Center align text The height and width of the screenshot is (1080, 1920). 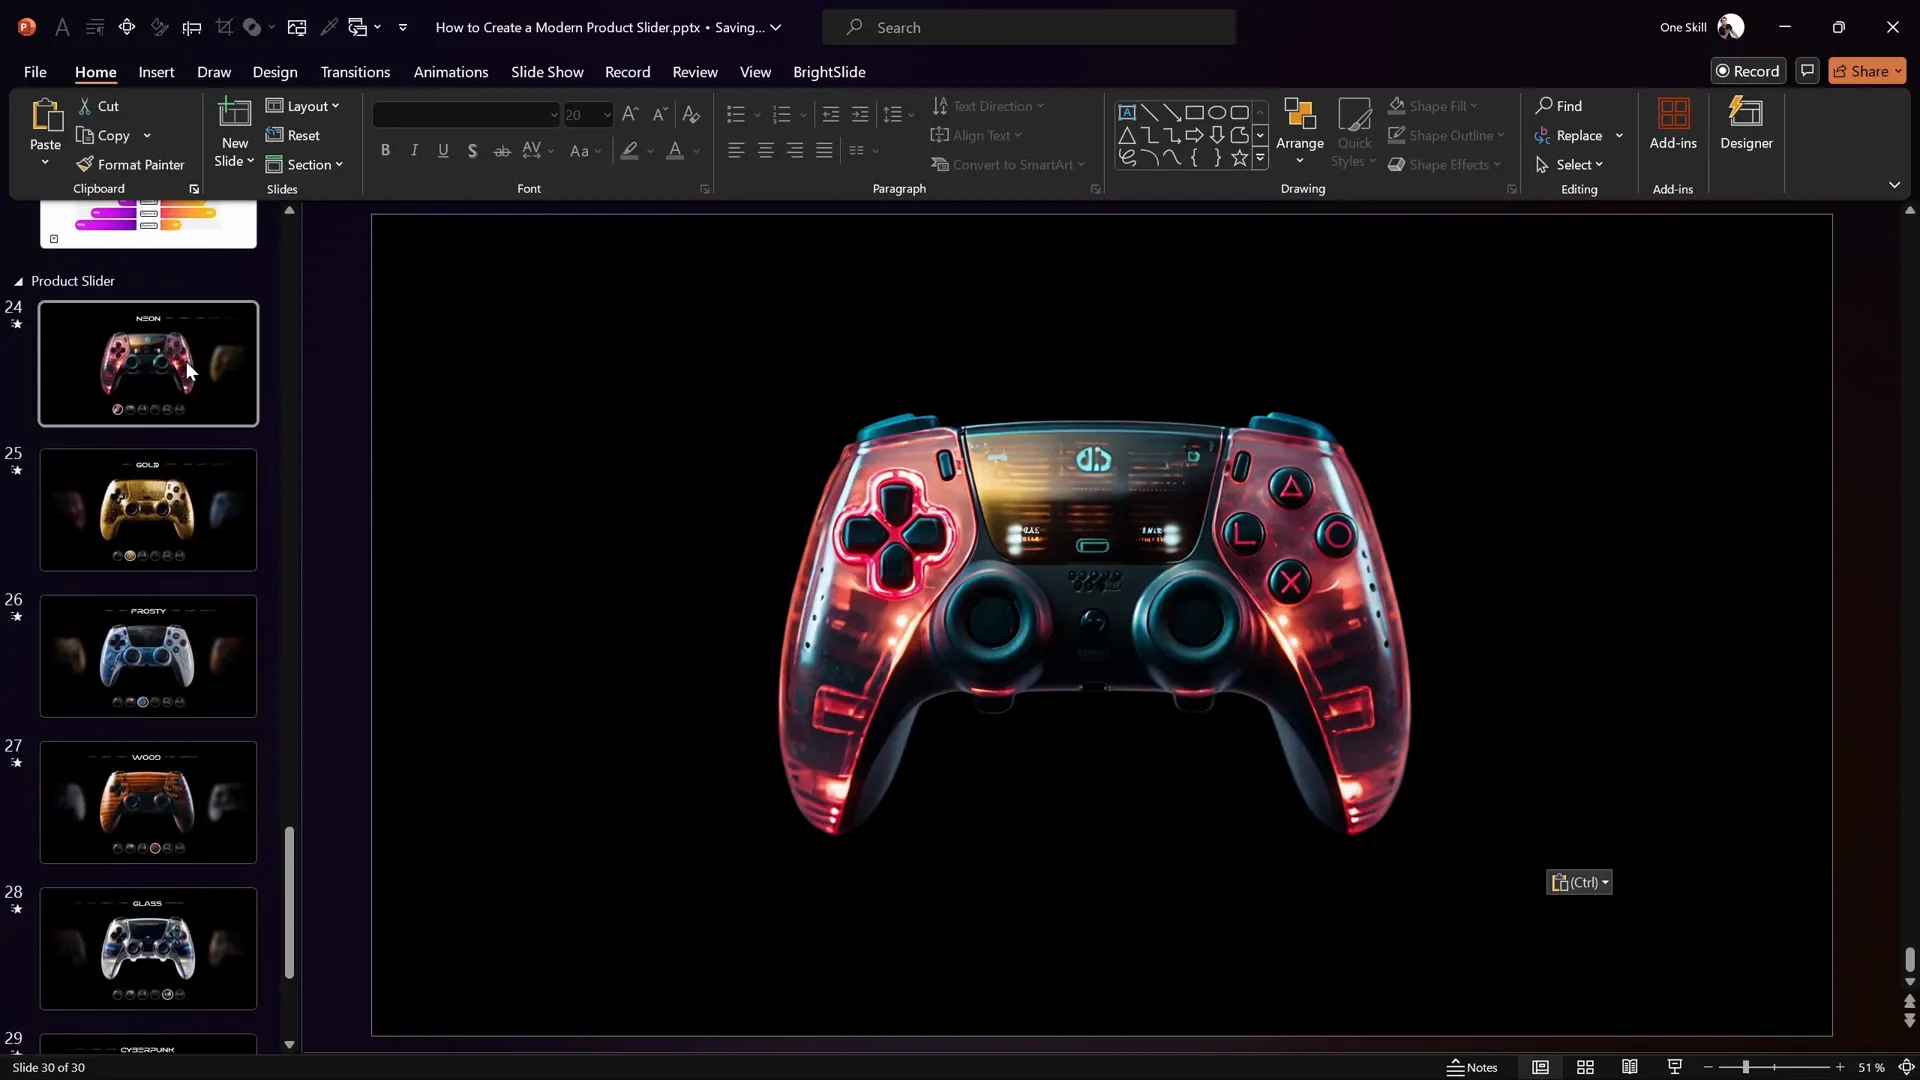tap(765, 150)
